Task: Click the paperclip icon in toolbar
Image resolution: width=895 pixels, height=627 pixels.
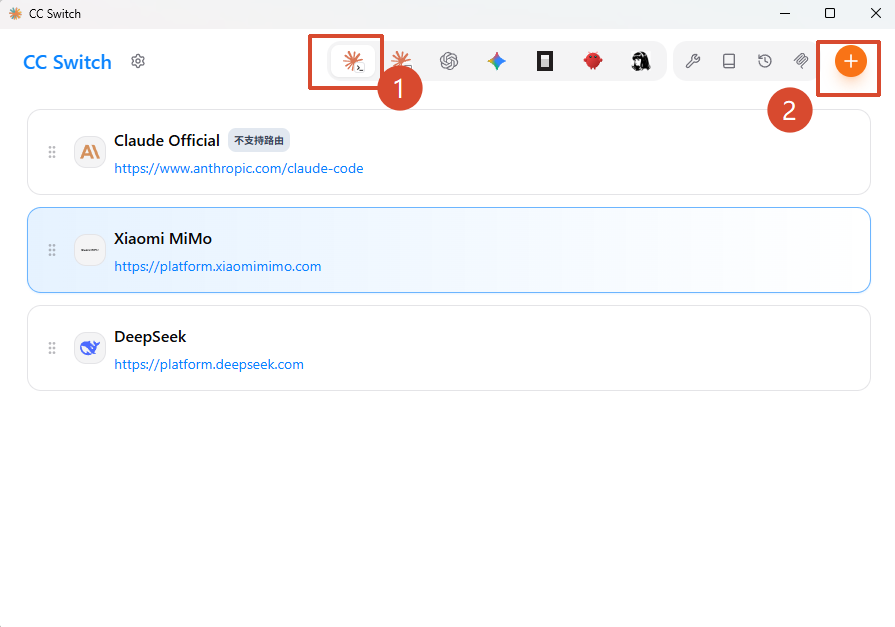Action: [801, 61]
